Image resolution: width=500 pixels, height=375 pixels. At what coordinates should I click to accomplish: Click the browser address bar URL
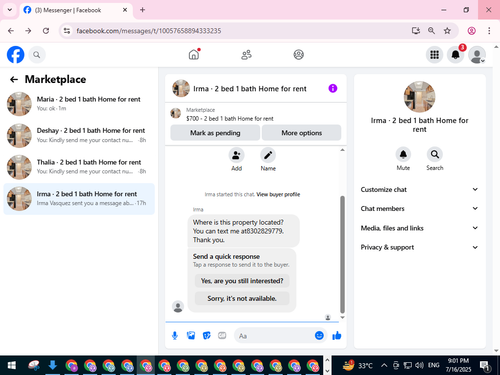click(x=149, y=31)
